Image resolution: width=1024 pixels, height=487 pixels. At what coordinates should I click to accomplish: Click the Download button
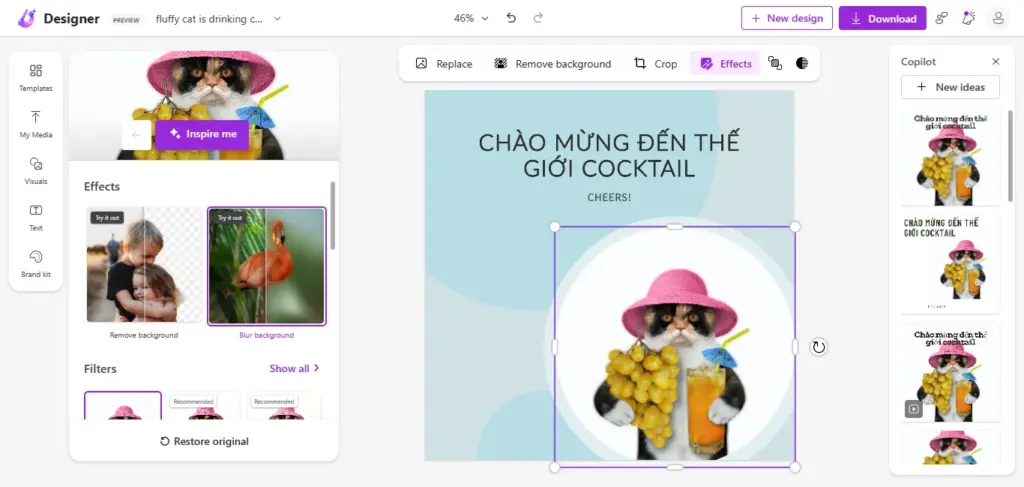(x=882, y=18)
